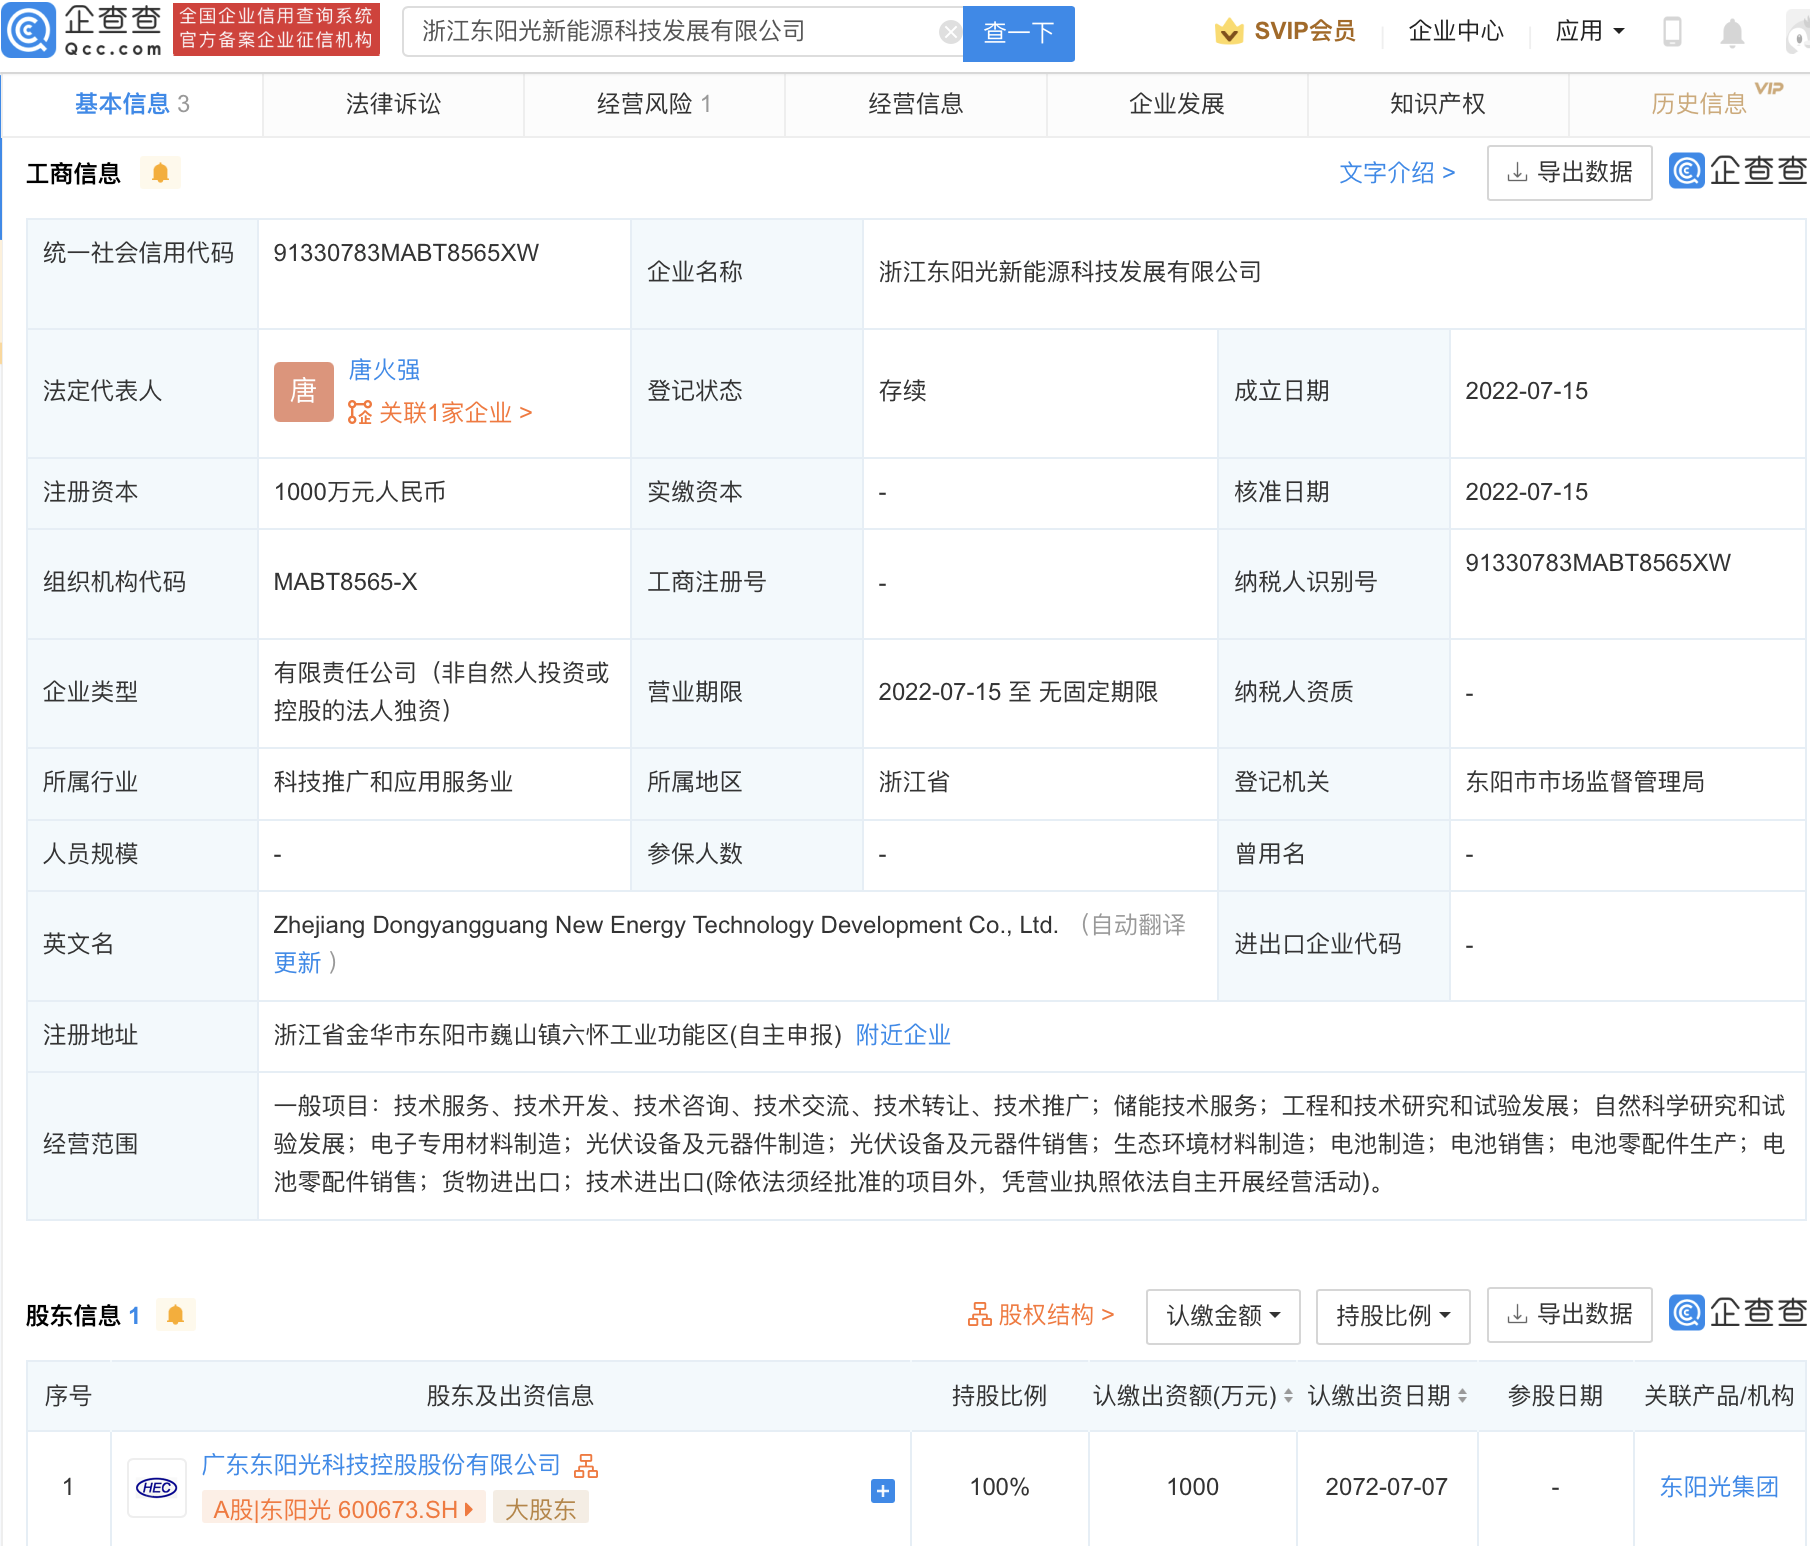The width and height of the screenshot is (1810, 1546).
Task: Select 1000万元人民币 registered capital value
Action: pyautogui.click(x=359, y=492)
